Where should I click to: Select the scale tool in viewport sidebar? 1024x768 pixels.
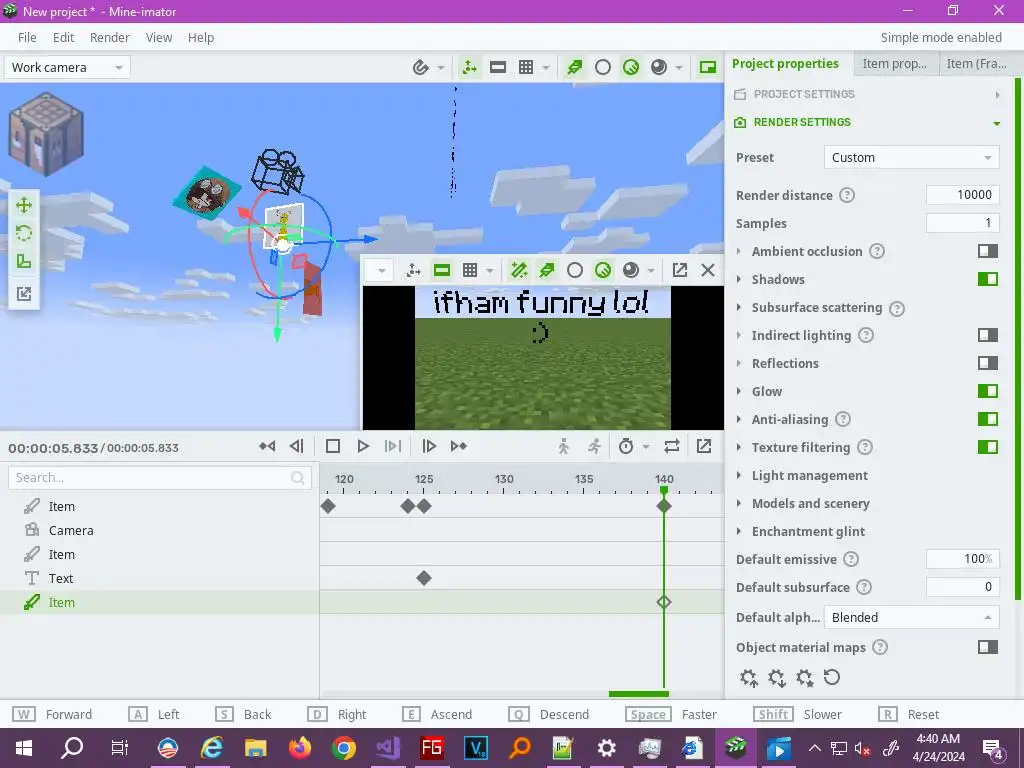(24, 261)
